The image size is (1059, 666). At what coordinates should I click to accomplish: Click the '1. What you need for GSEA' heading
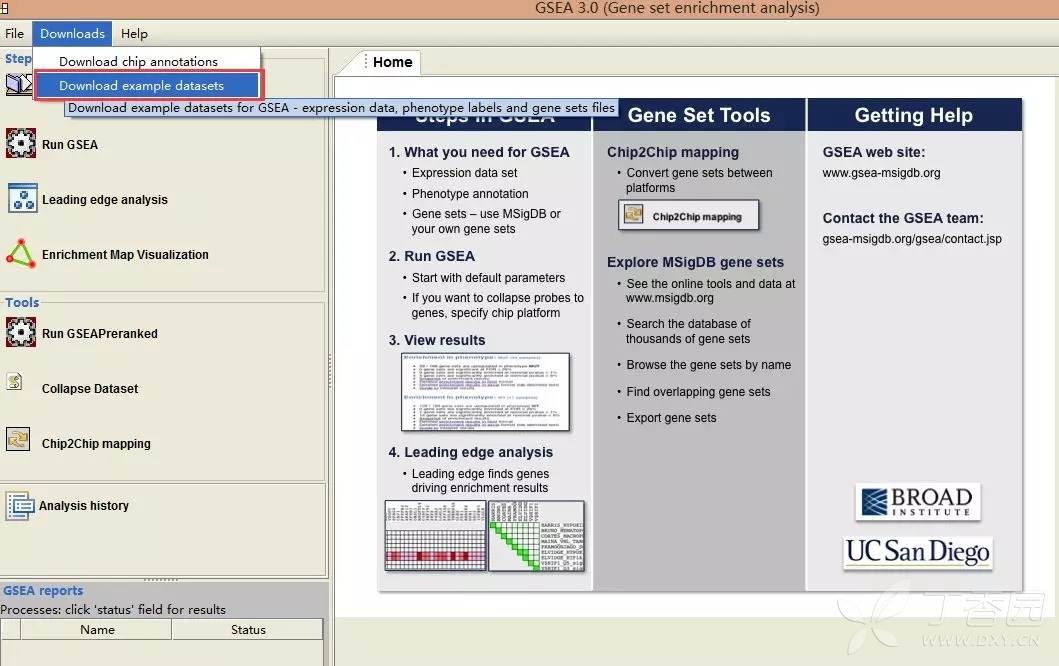click(x=479, y=152)
